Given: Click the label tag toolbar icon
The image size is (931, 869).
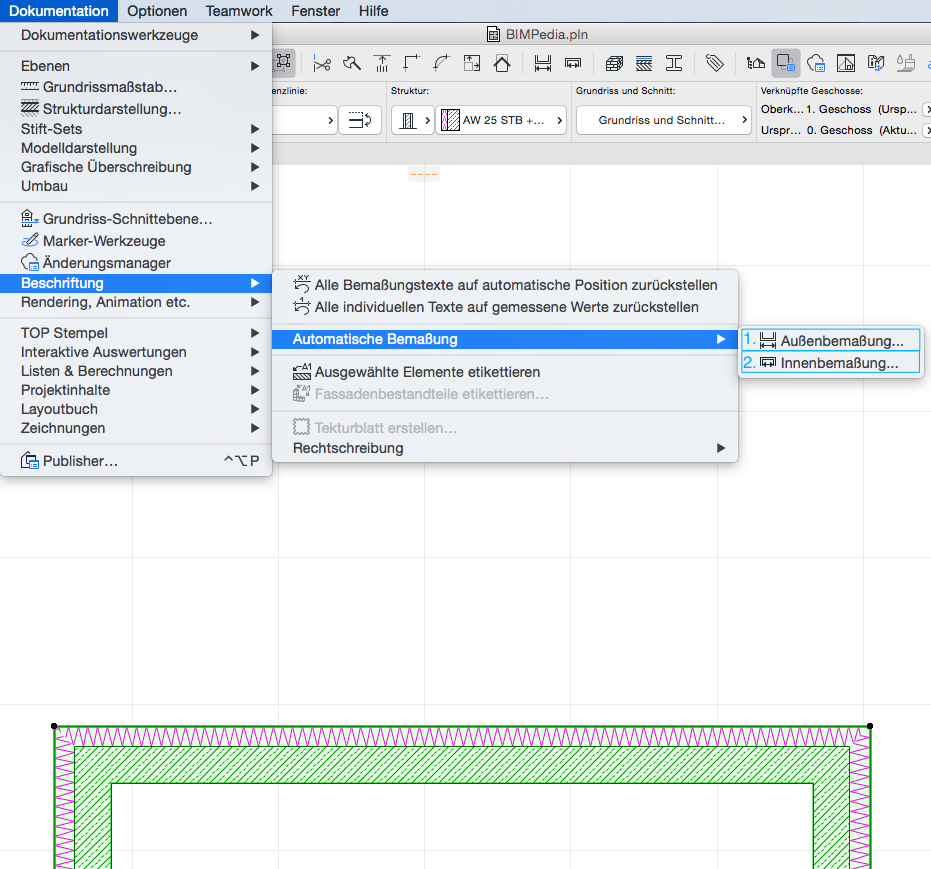Looking at the screenshot, I should click(714, 63).
